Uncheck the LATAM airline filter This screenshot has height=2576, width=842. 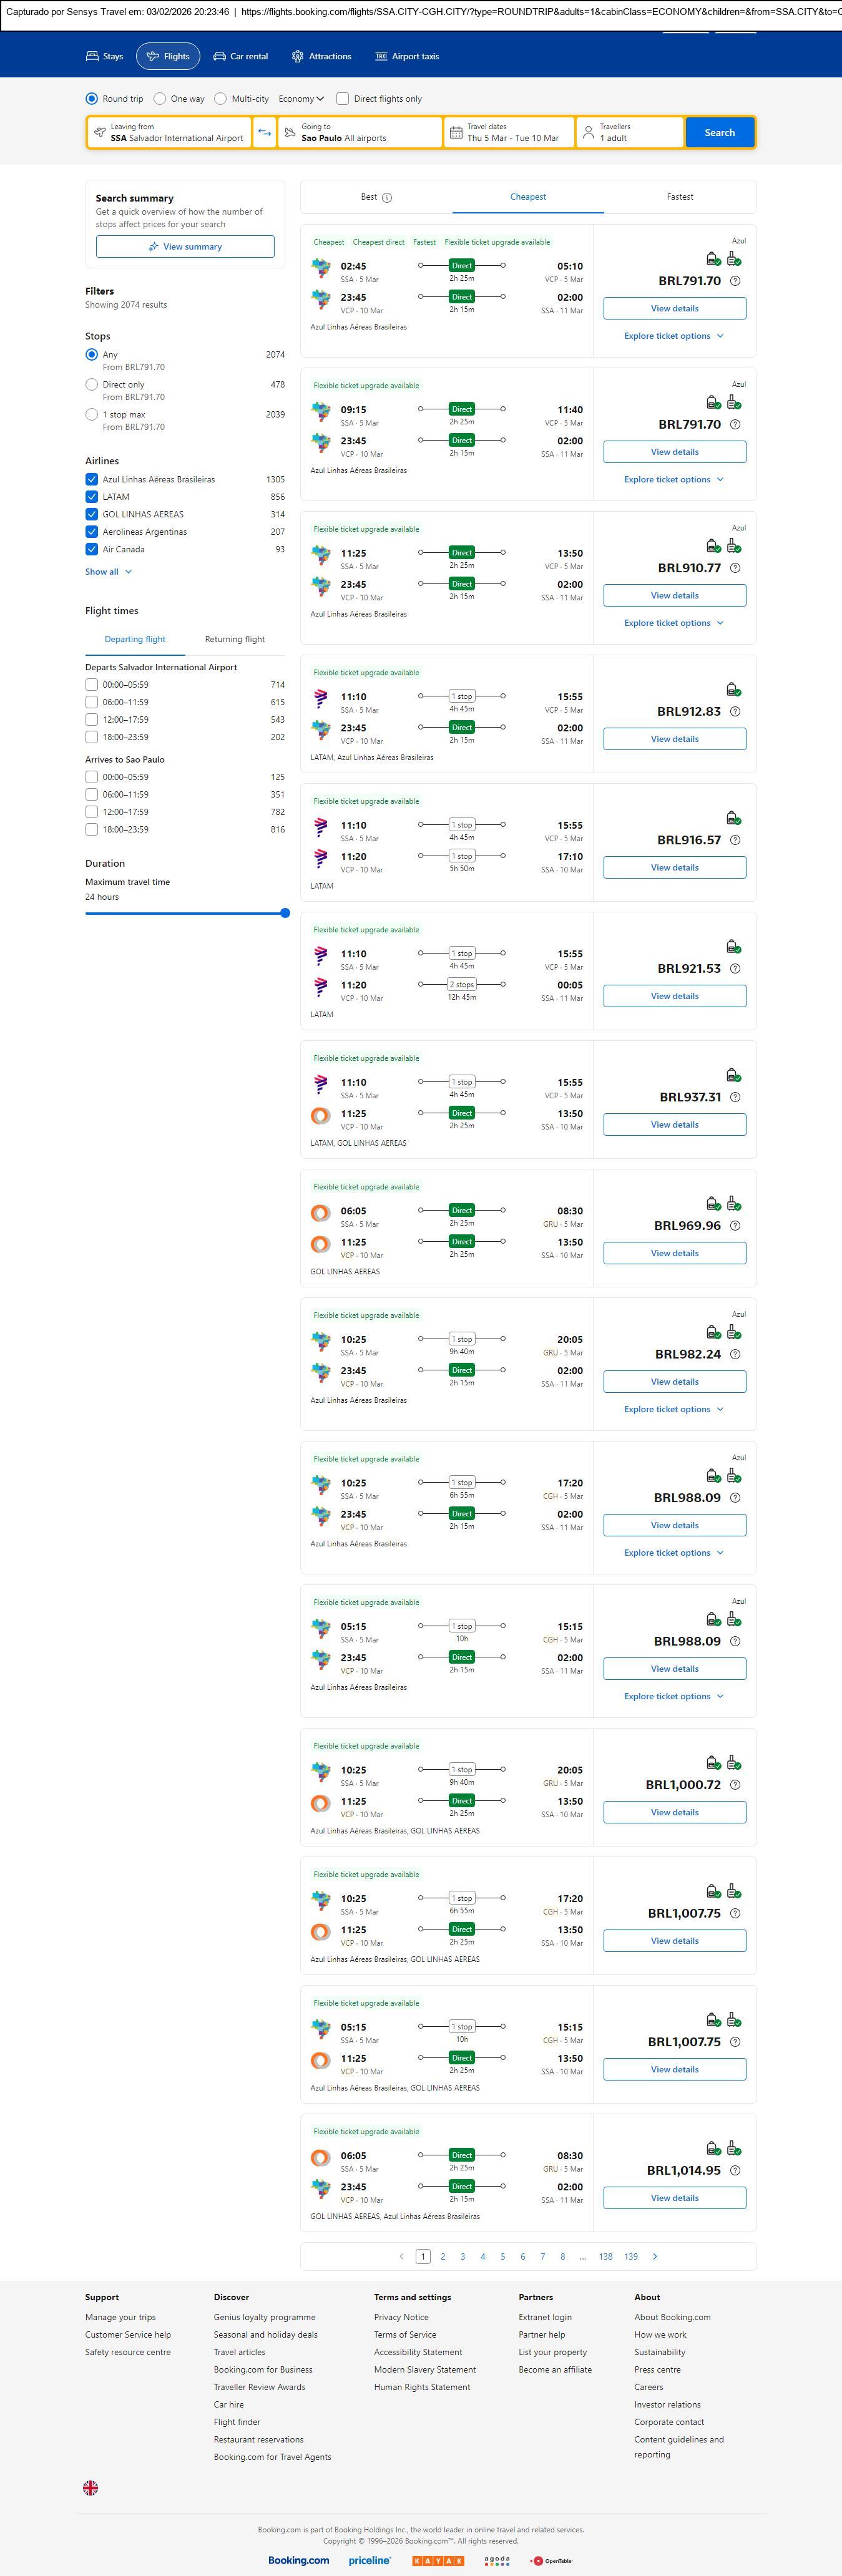click(92, 497)
